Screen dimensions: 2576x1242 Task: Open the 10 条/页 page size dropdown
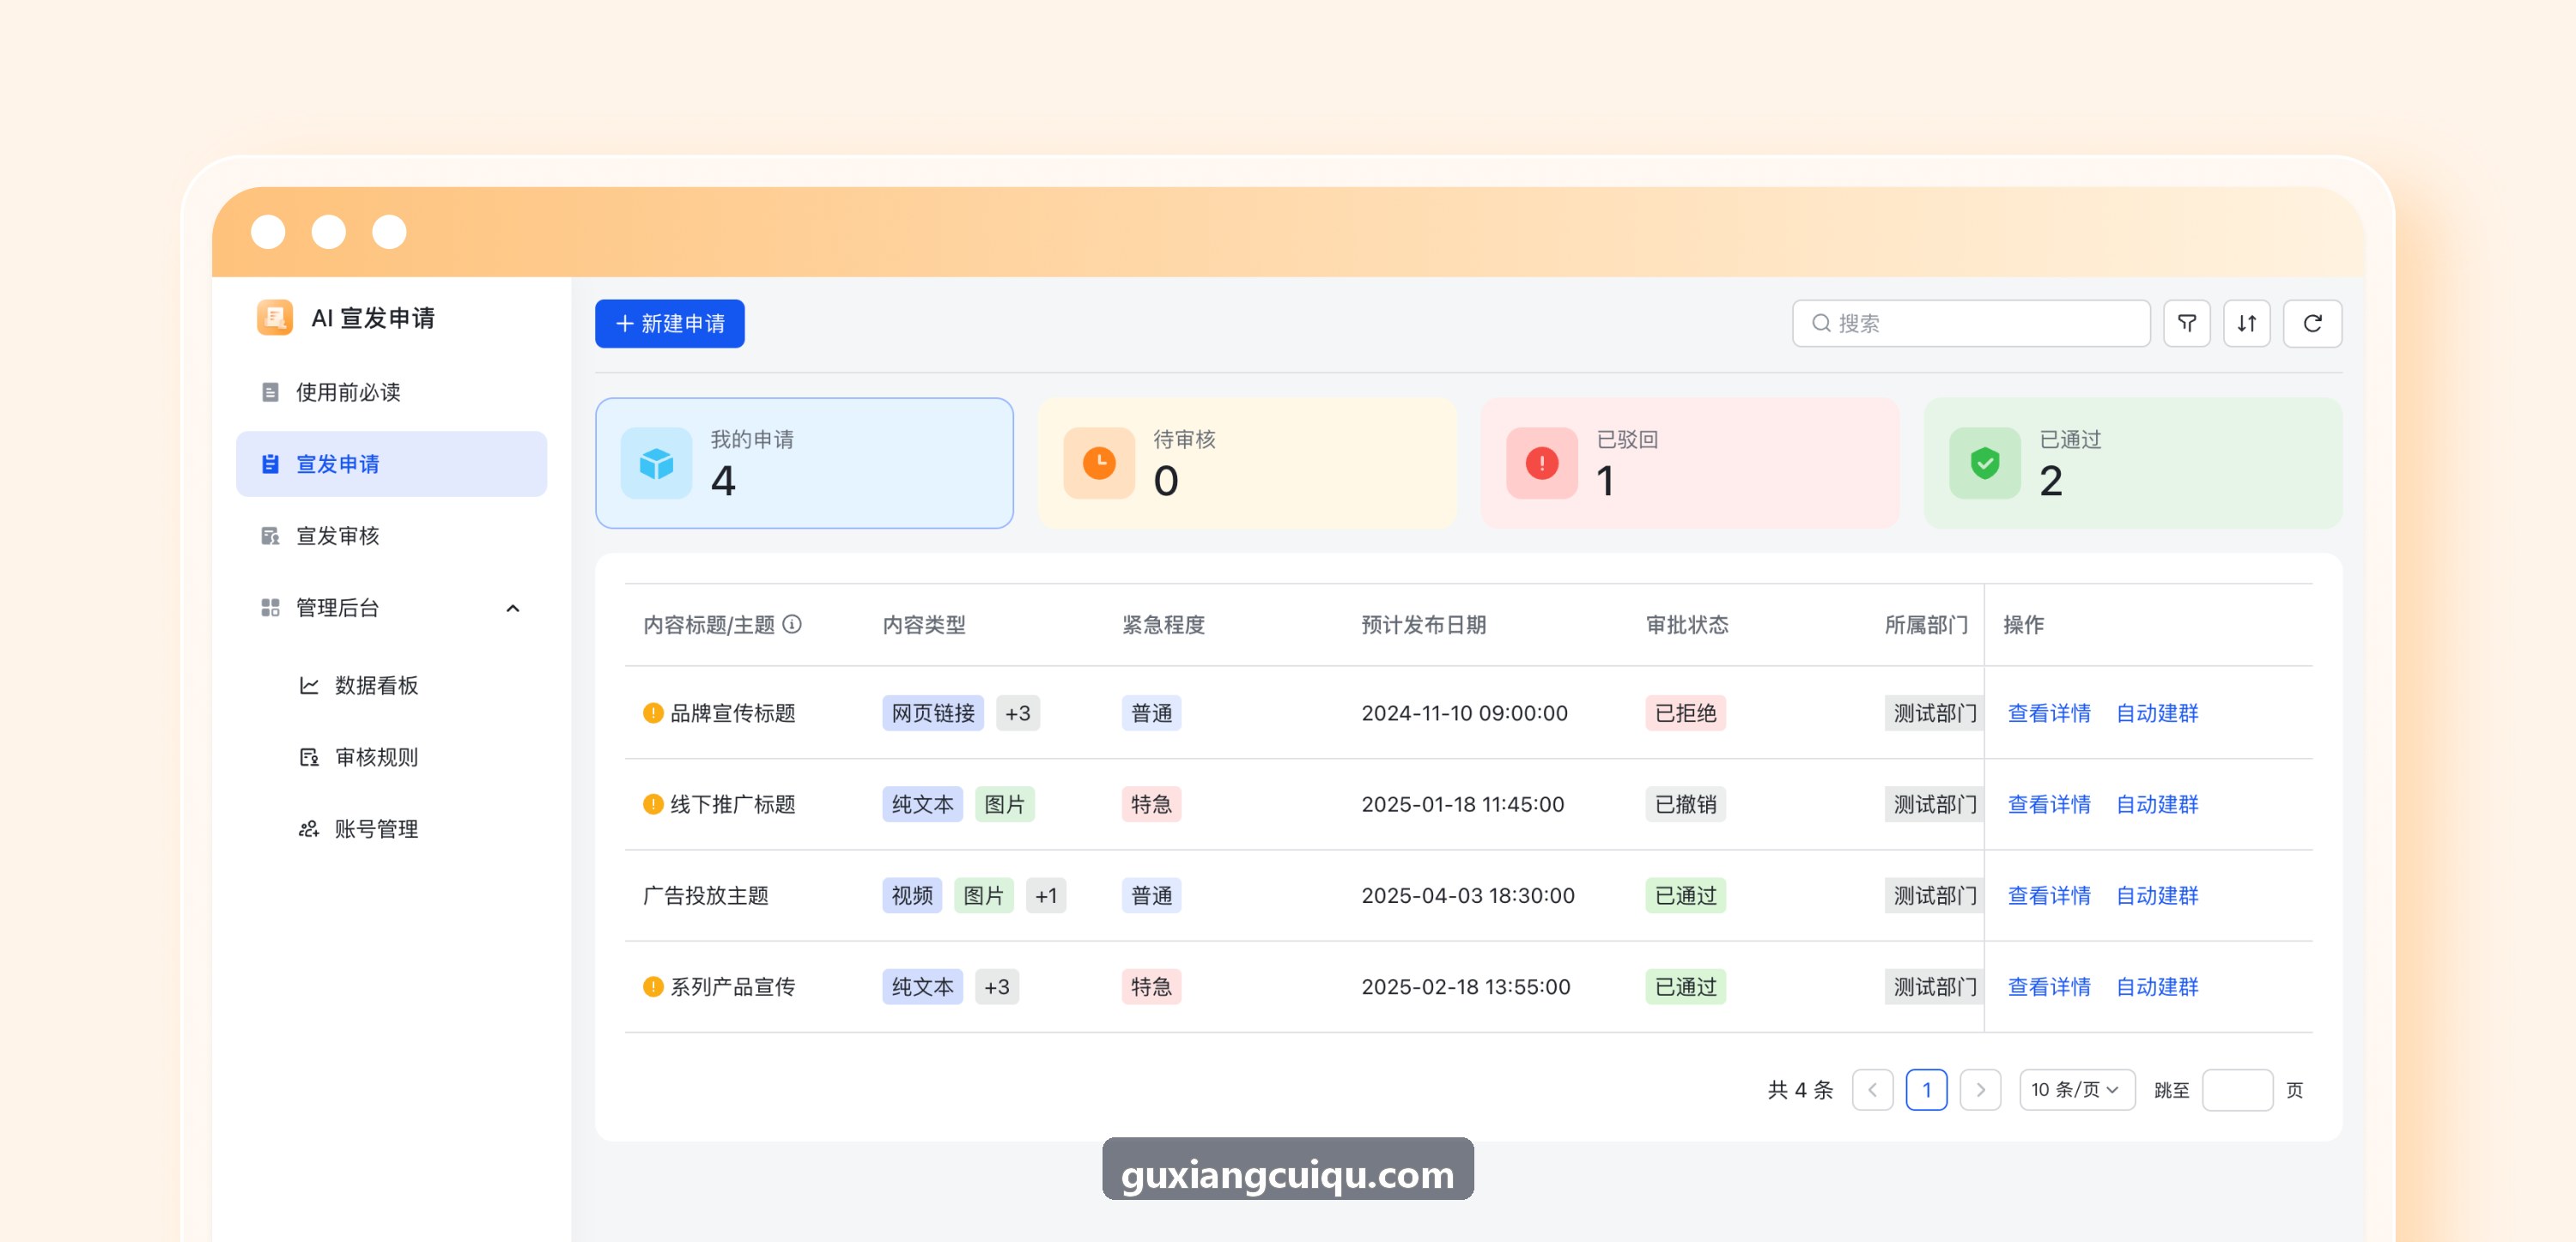(x=2076, y=1089)
